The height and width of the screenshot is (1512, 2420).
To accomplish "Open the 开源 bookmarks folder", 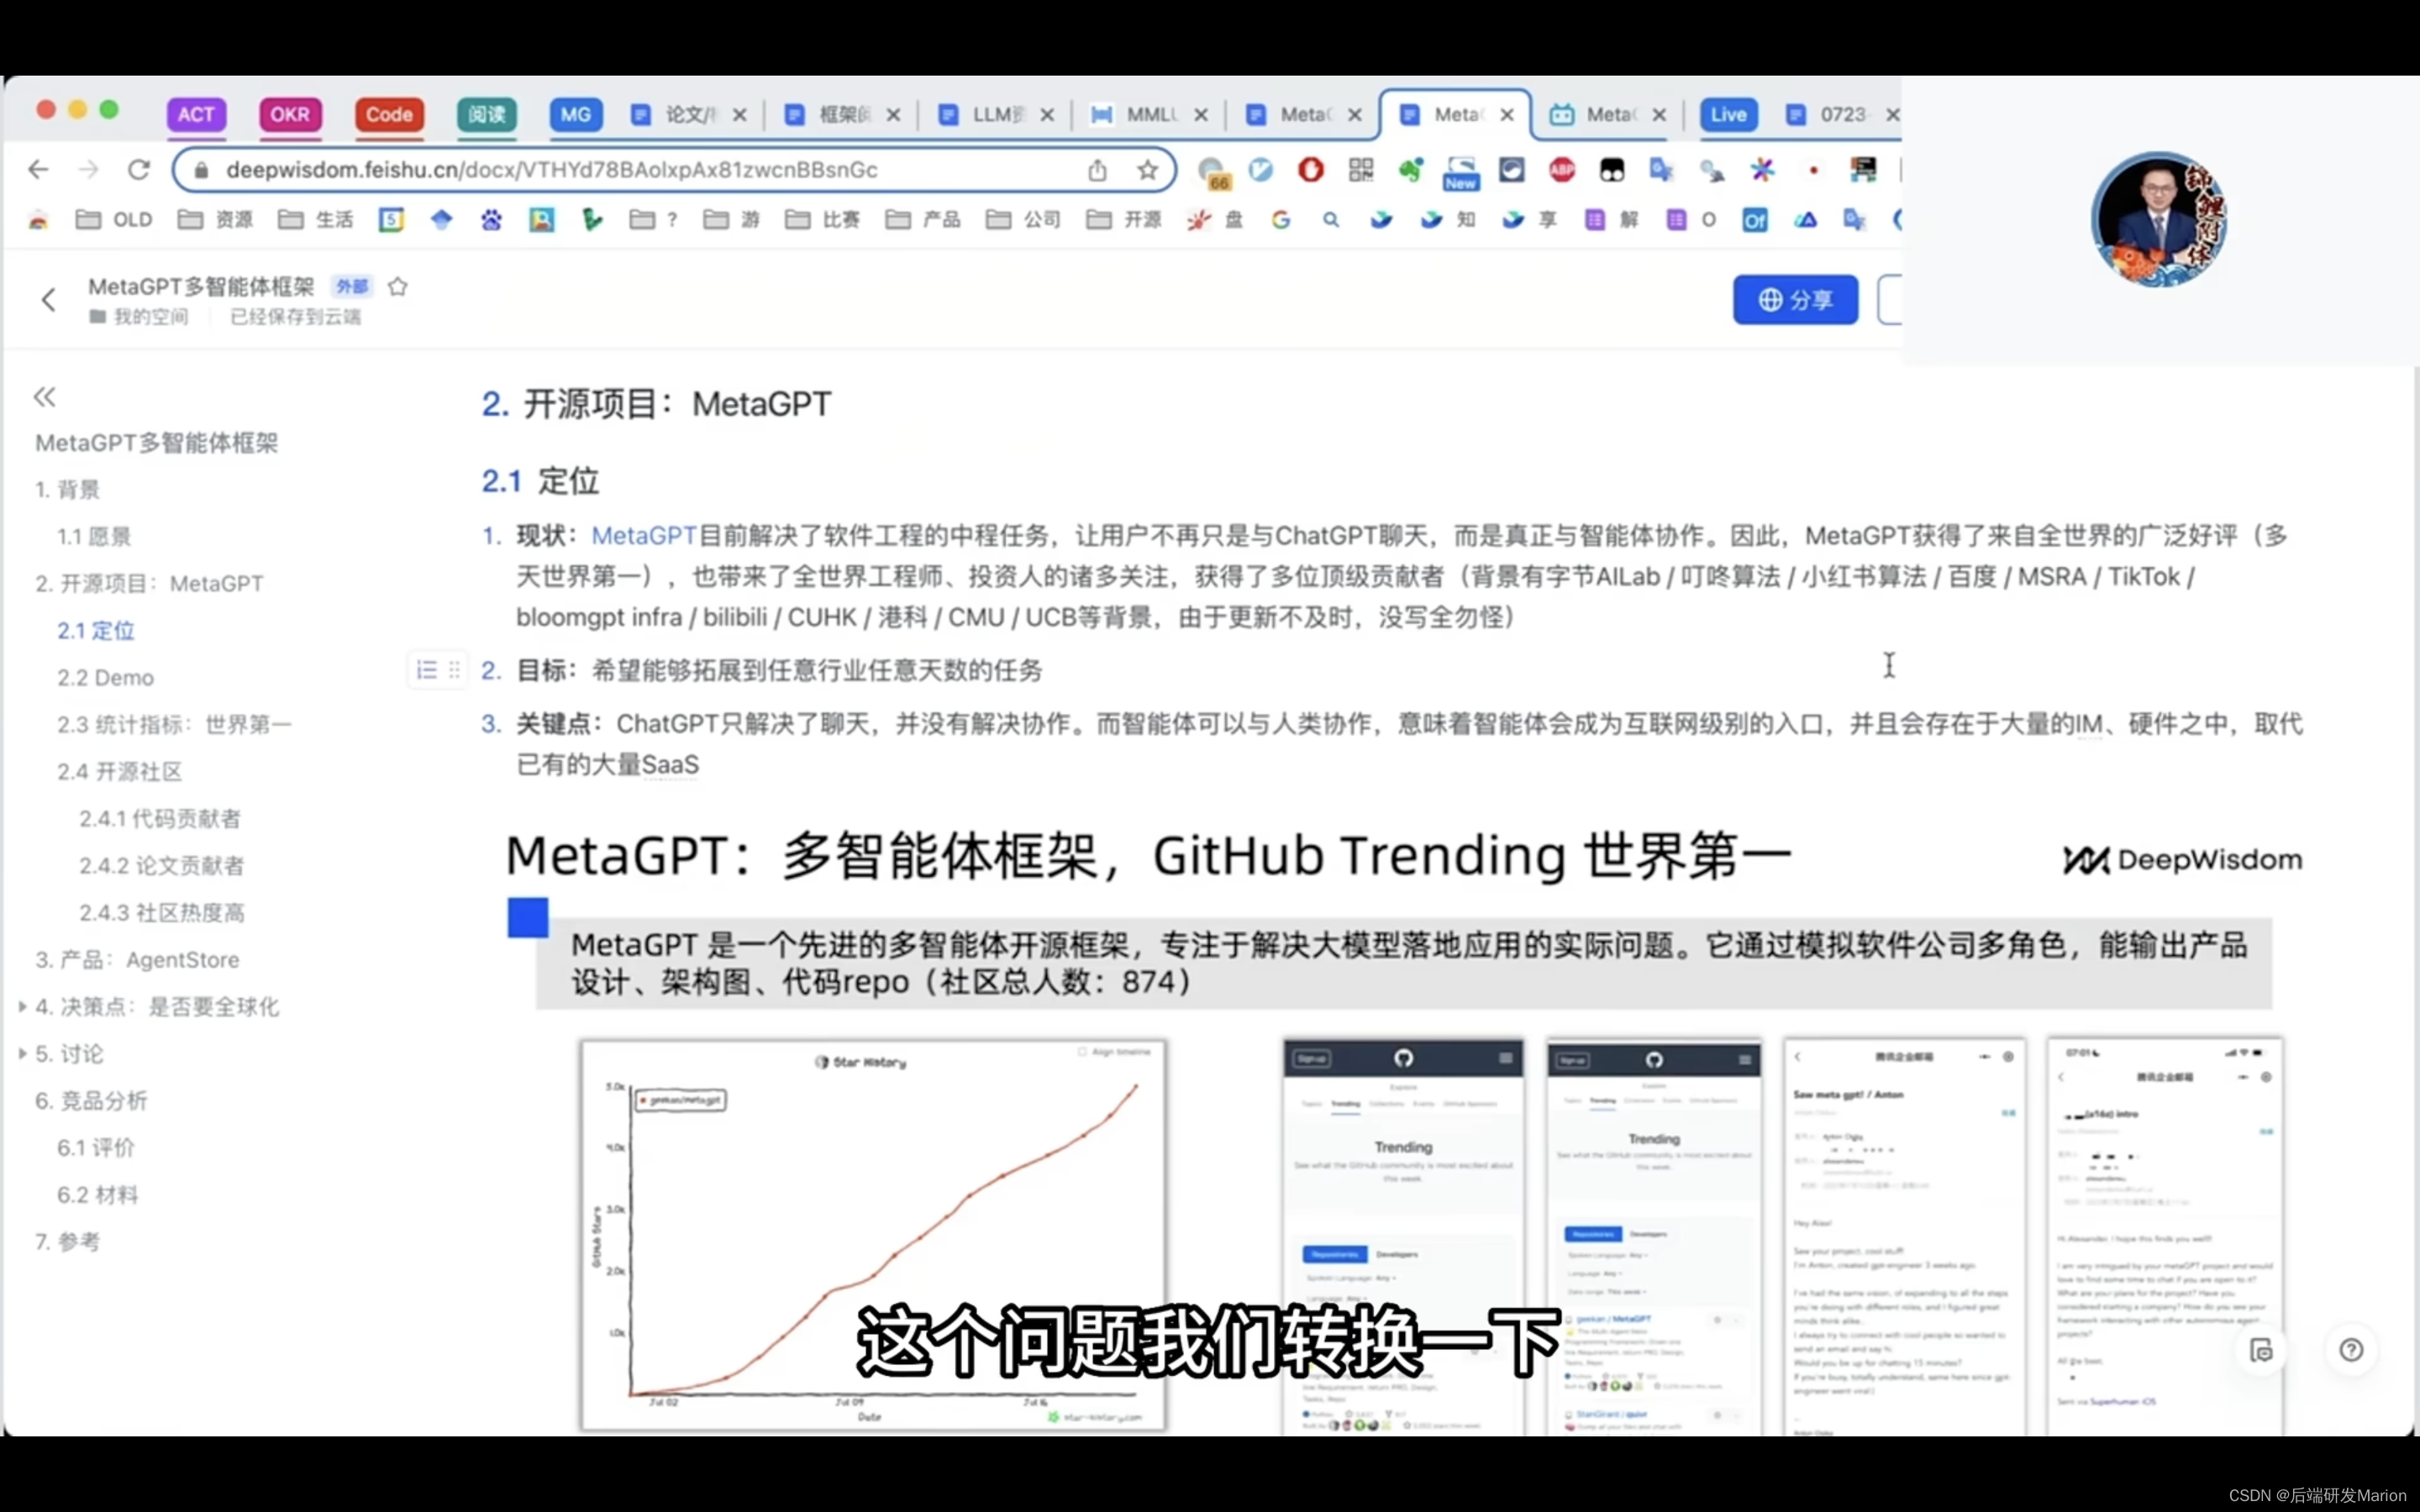I will point(1123,219).
